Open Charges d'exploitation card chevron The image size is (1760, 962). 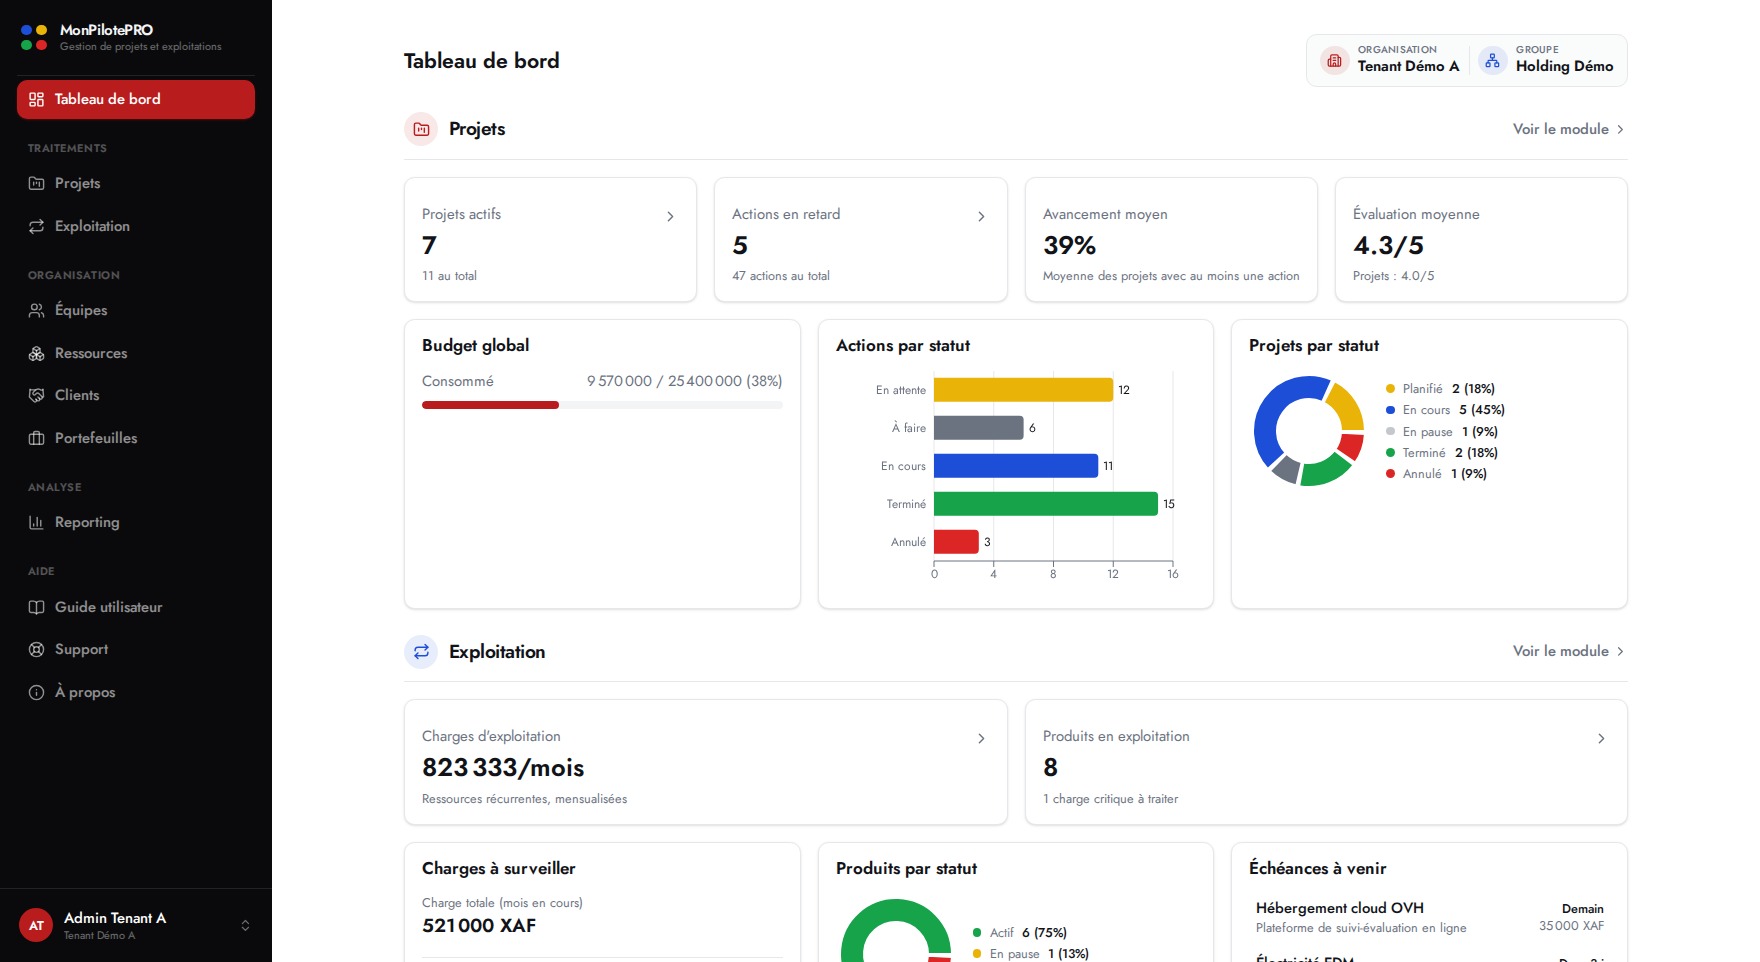(x=981, y=738)
